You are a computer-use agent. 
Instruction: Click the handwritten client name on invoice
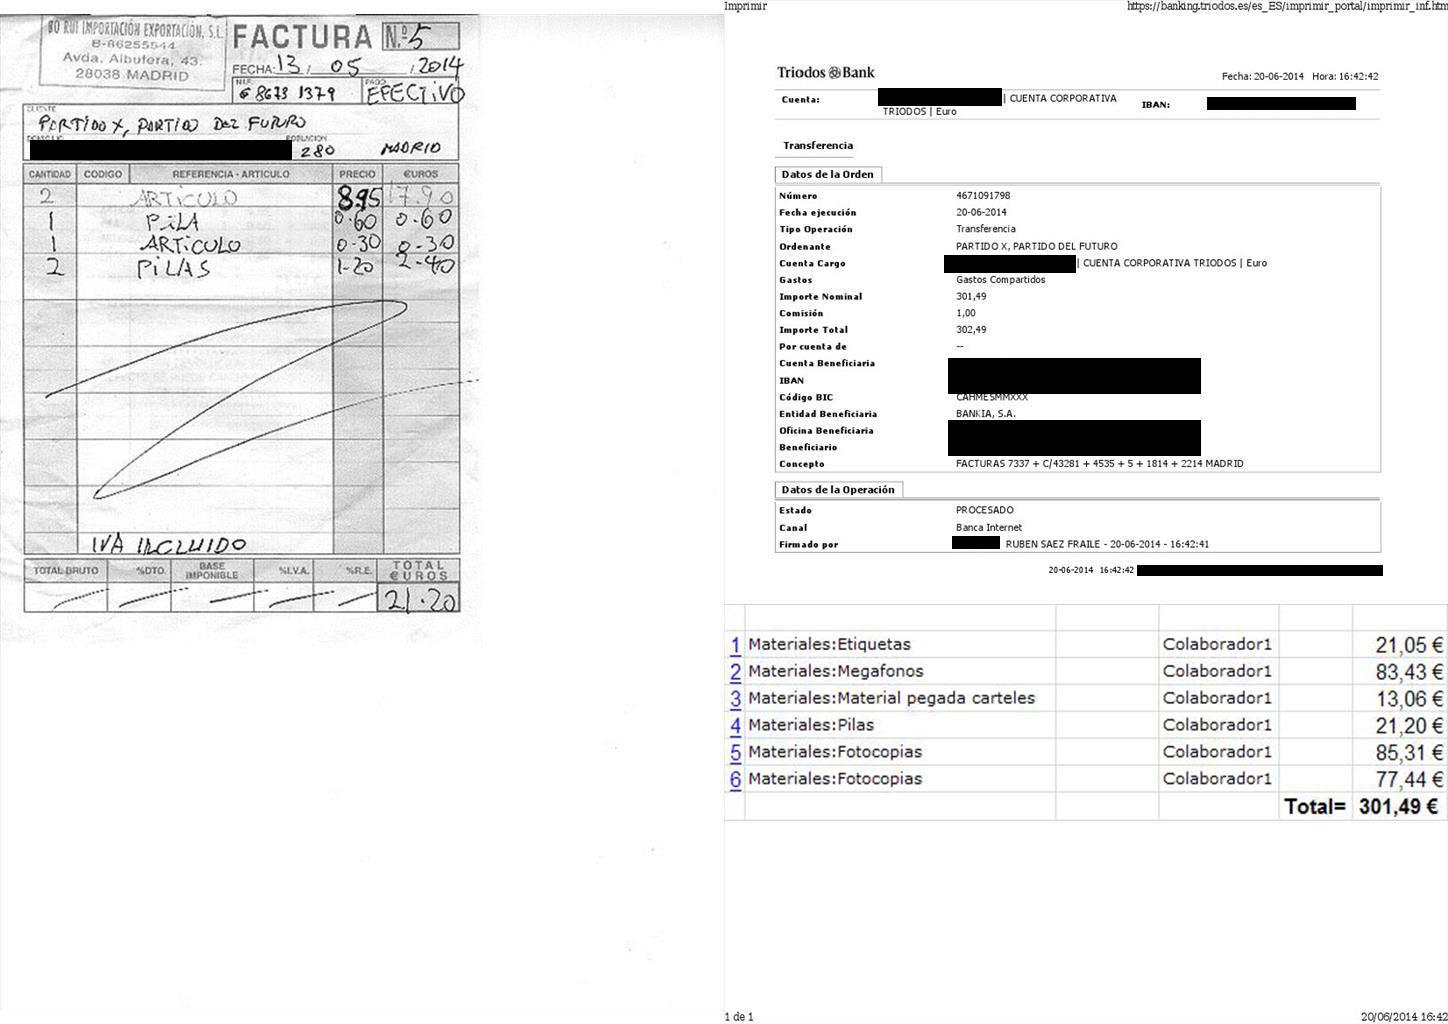(x=172, y=125)
